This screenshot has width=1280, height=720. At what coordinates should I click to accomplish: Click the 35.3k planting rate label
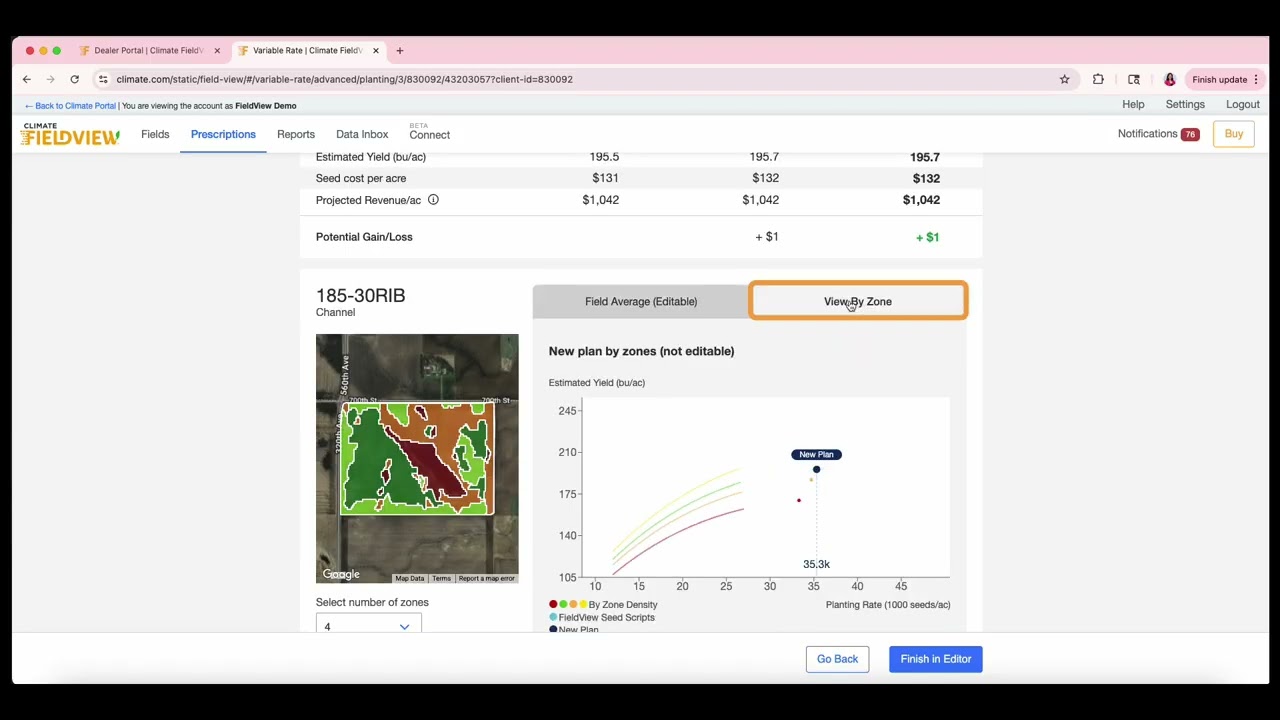[816, 564]
